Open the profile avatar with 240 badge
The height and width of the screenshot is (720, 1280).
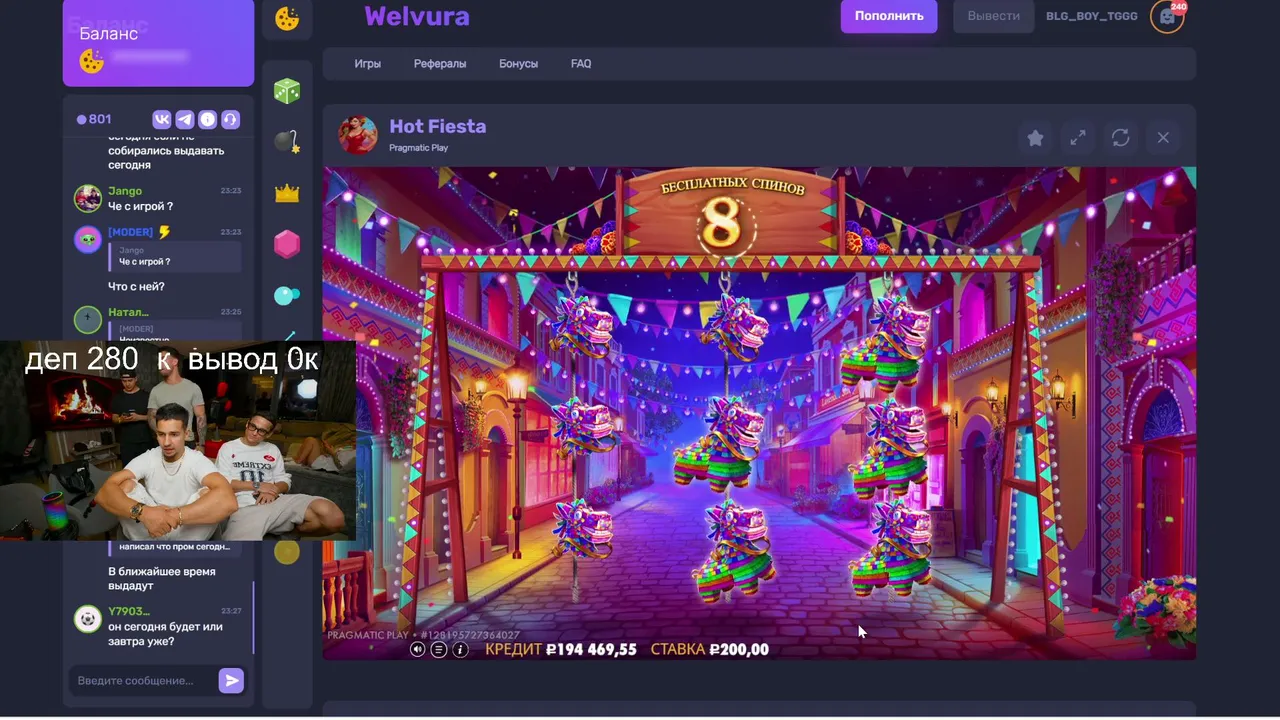[x=1168, y=17]
